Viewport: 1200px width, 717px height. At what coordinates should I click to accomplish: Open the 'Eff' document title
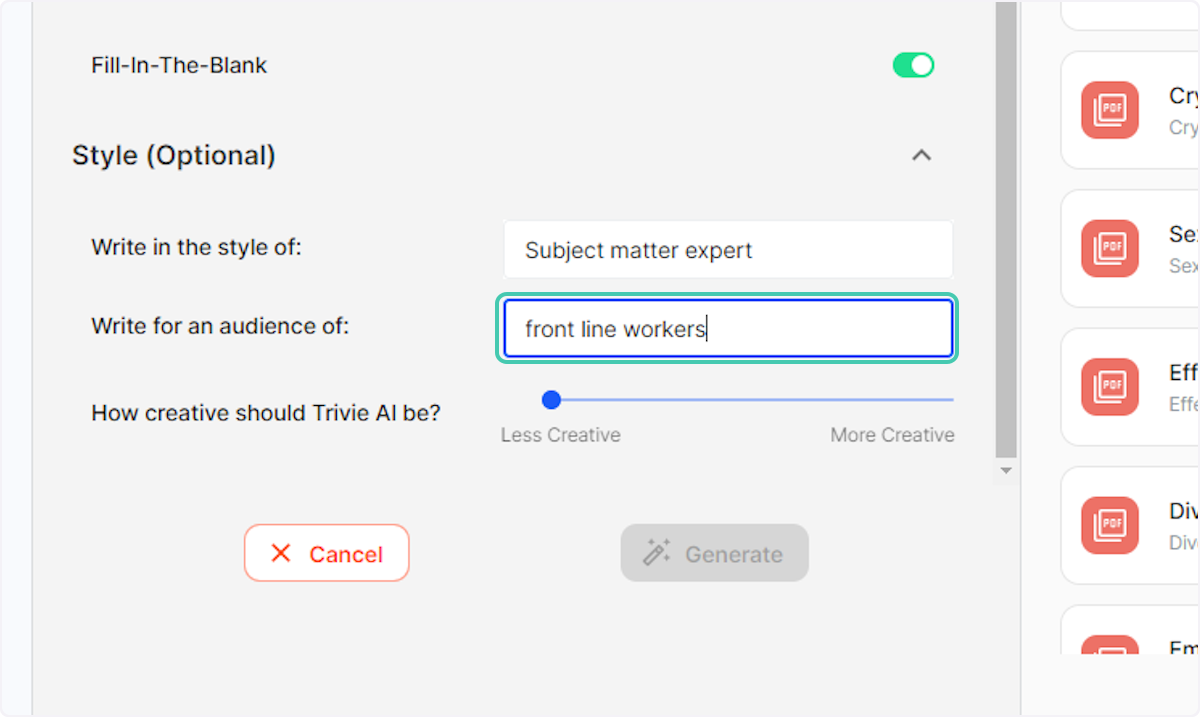(1184, 373)
